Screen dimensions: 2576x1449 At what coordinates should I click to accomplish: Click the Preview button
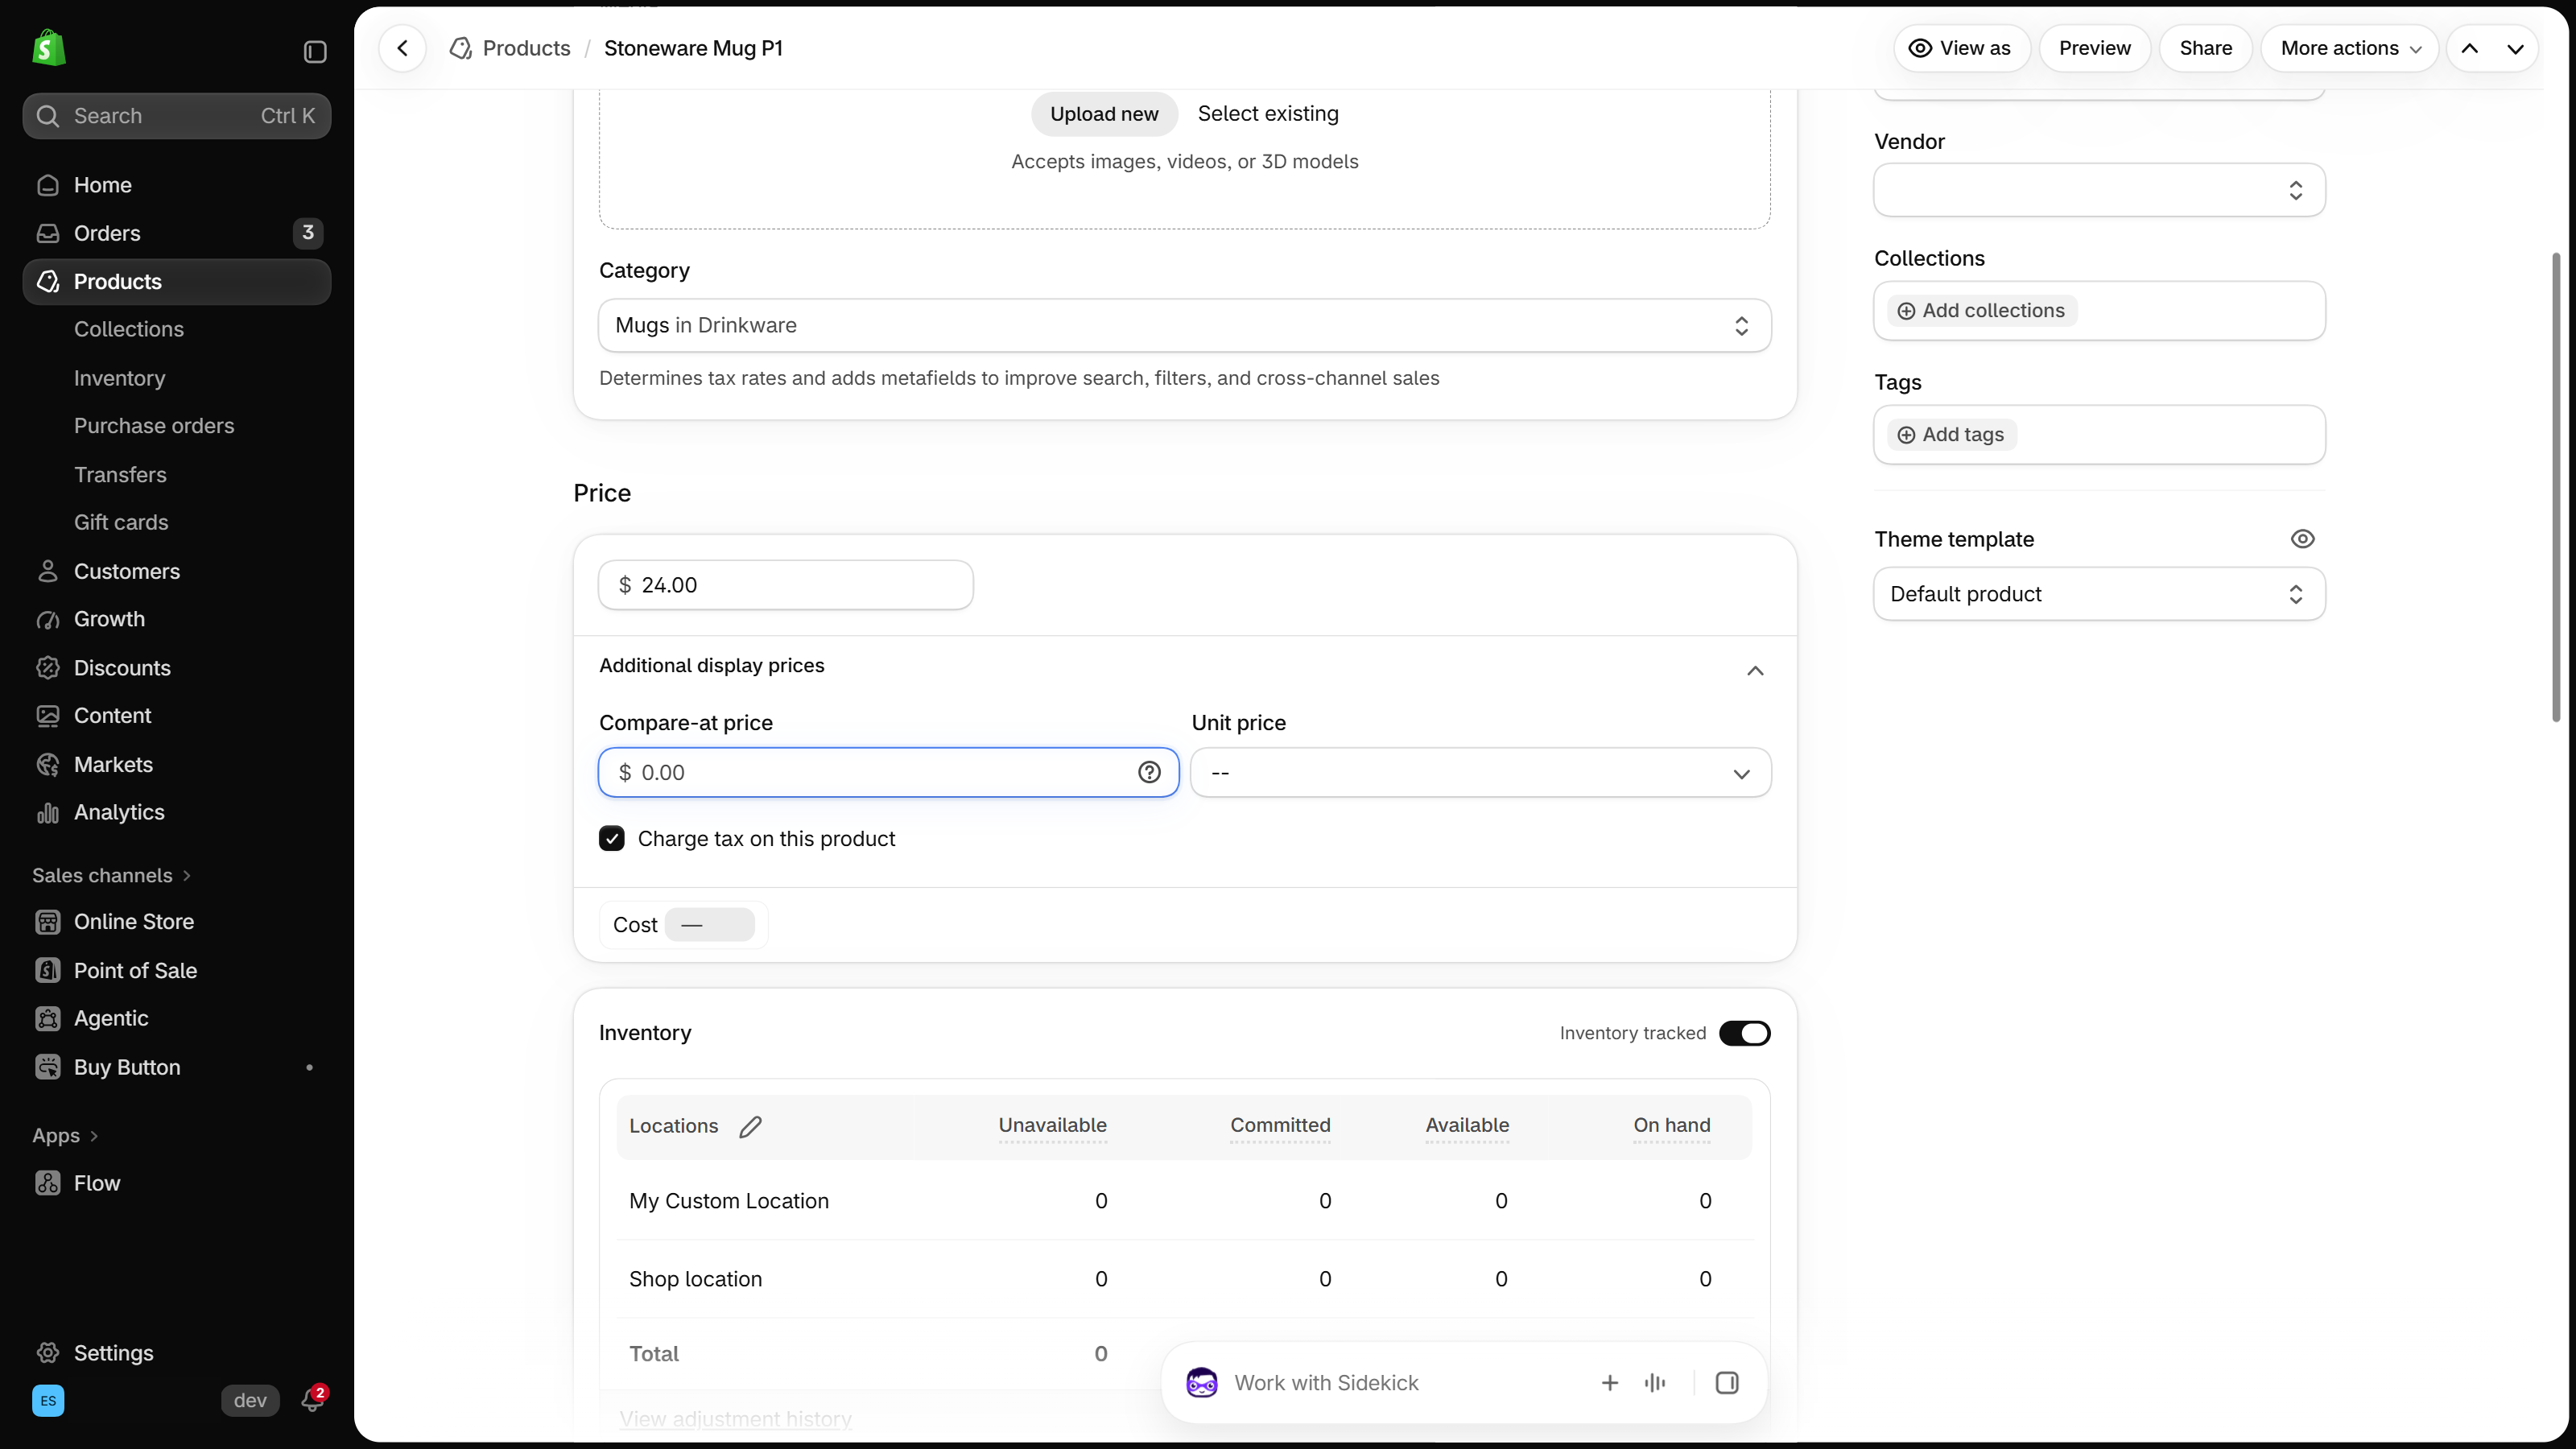2095,48
